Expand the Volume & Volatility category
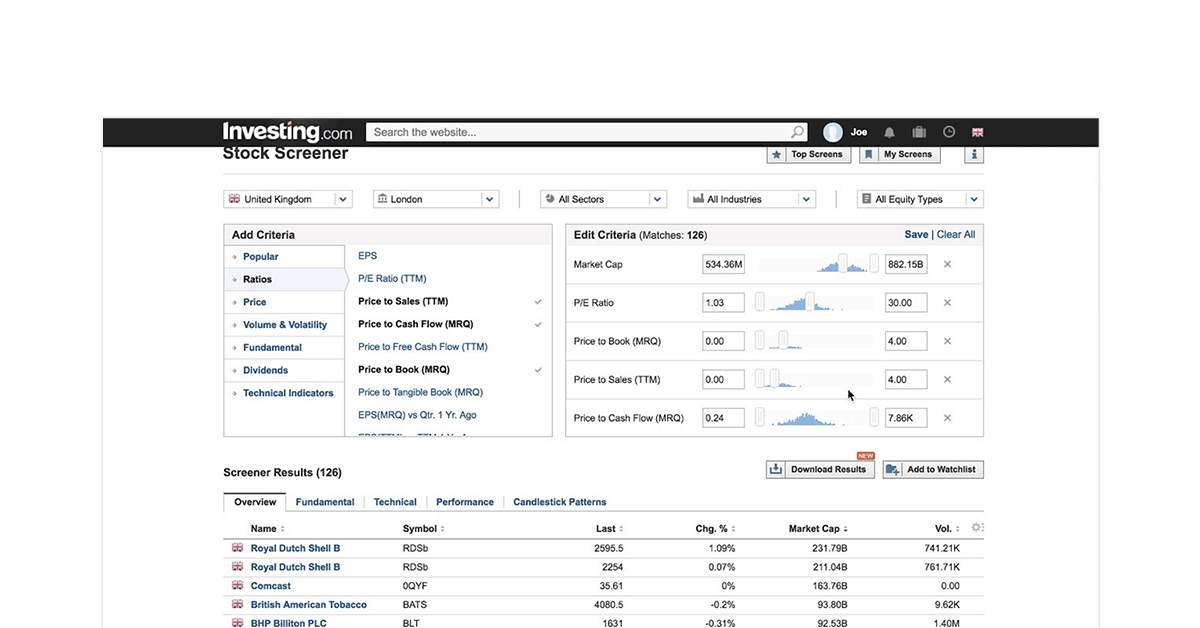 [x=284, y=325]
